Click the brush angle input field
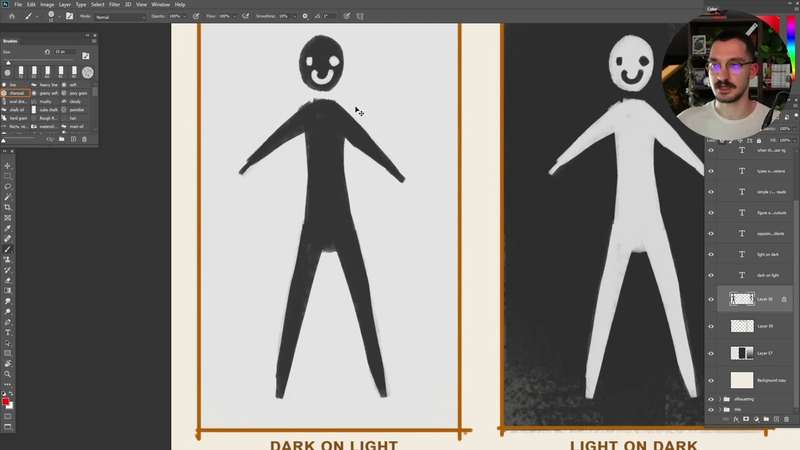This screenshot has height=450, width=800. (330, 16)
